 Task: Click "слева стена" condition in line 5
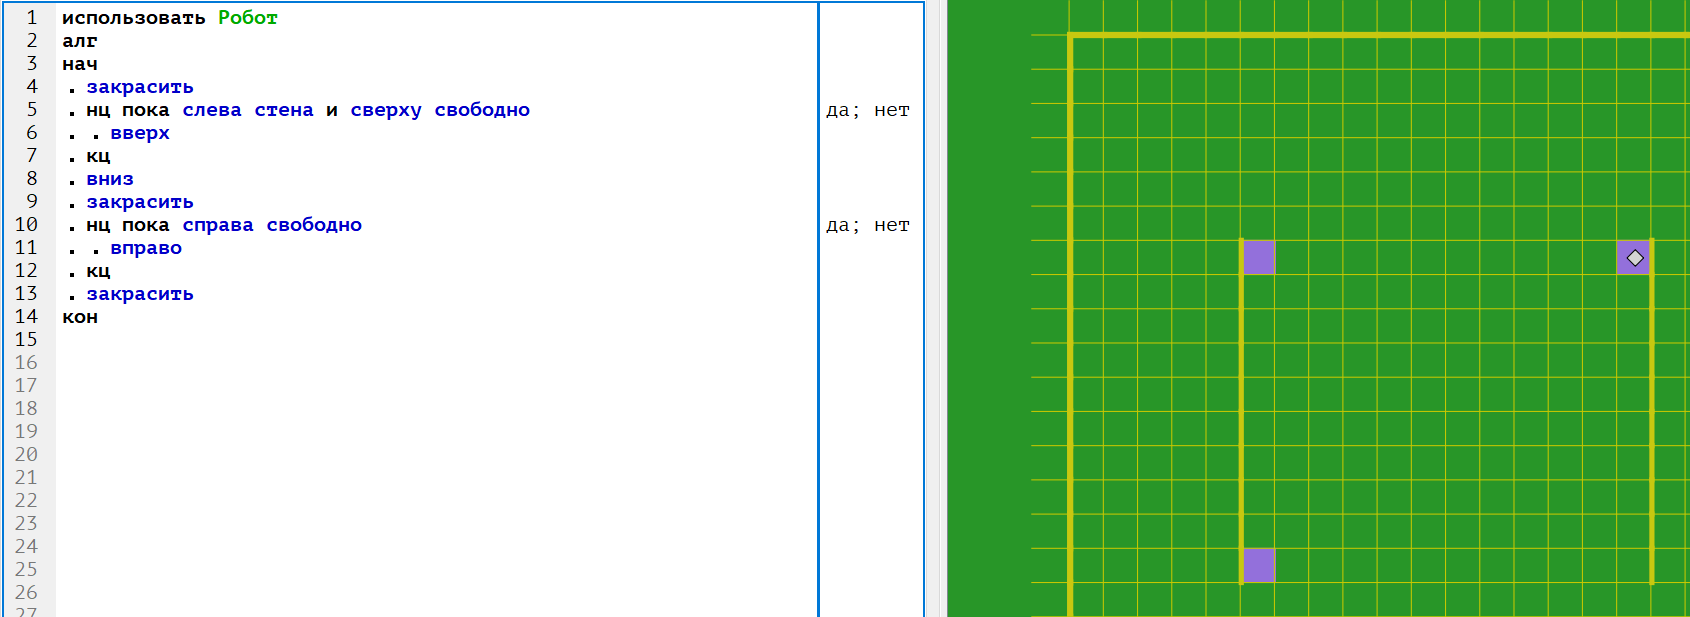tap(248, 110)
